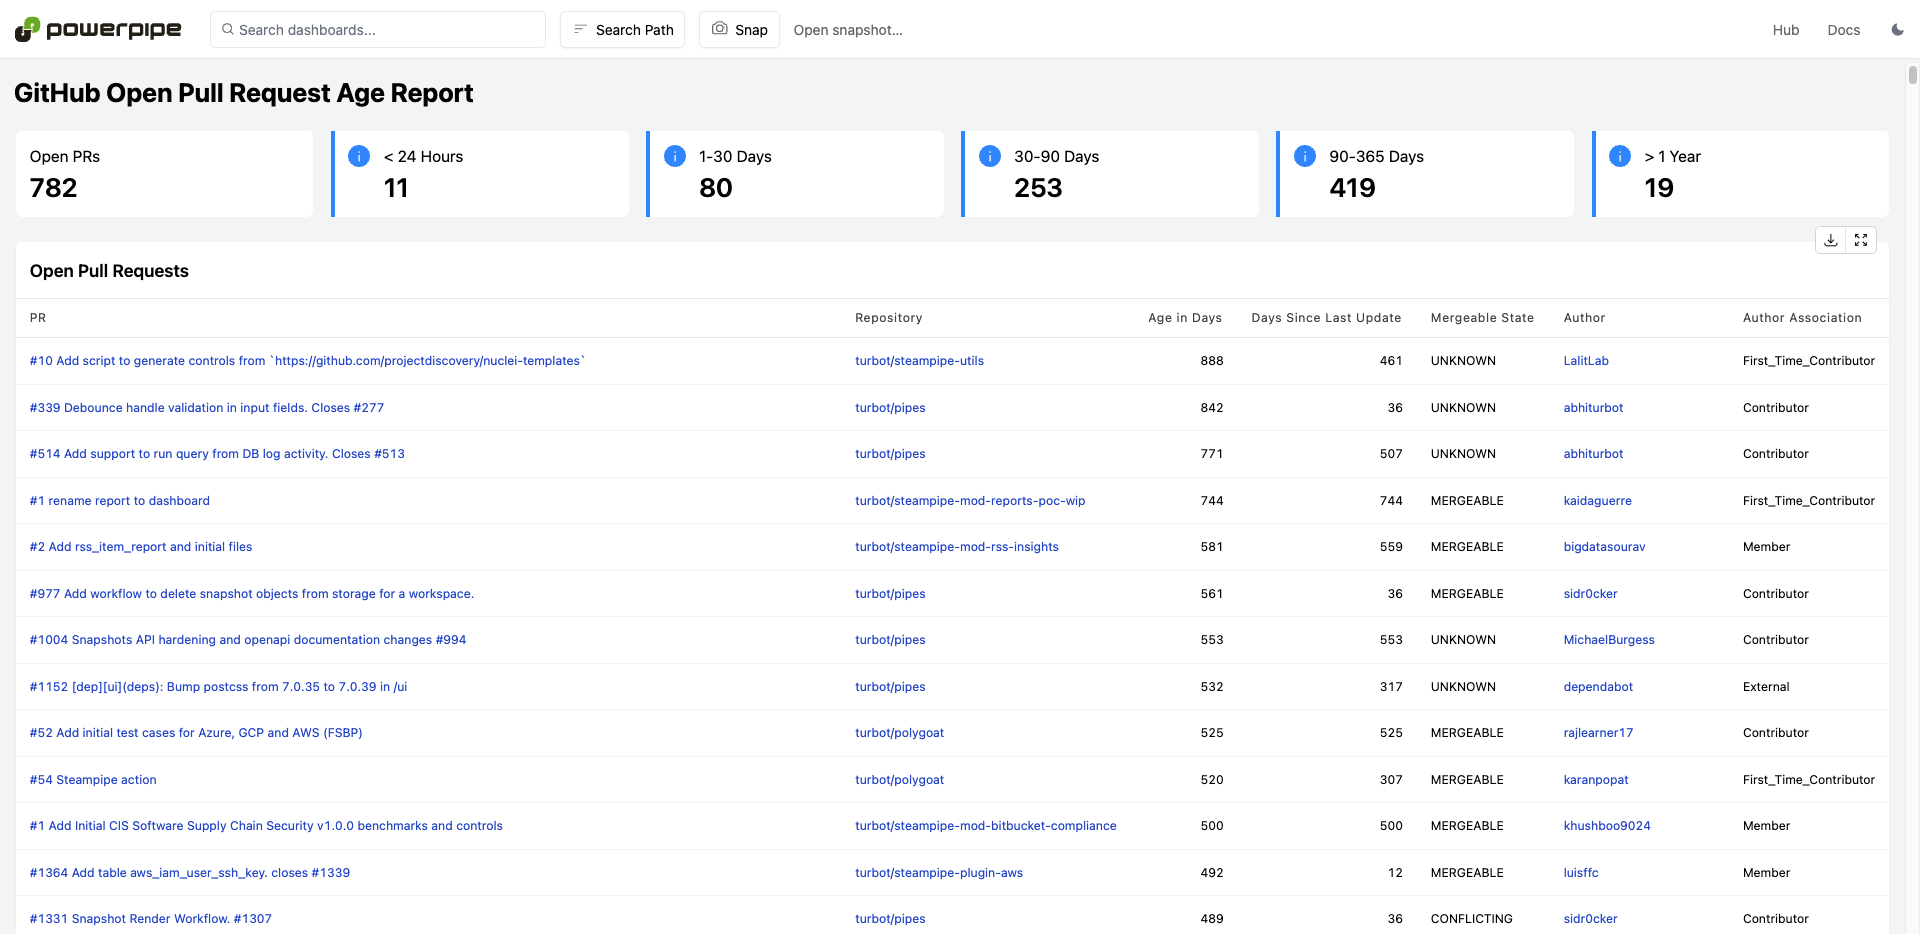1920x934 pixels.
Task: Click CONFLICTING state in PR #1331 row
Action: pyautogui.click(x=1471, y=919)
